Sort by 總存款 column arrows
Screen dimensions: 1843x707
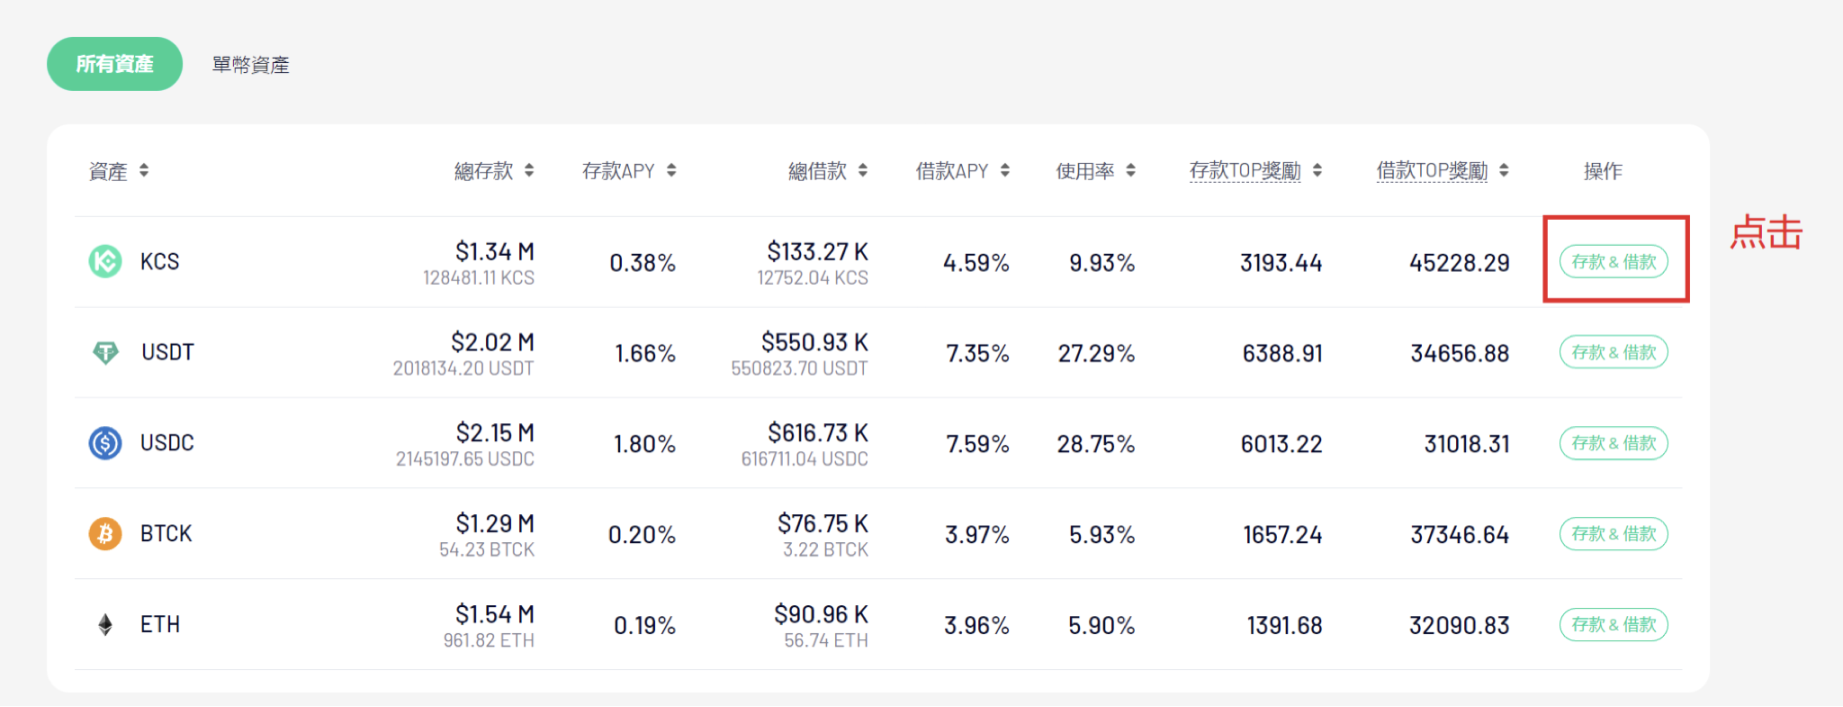coord(529,171)
